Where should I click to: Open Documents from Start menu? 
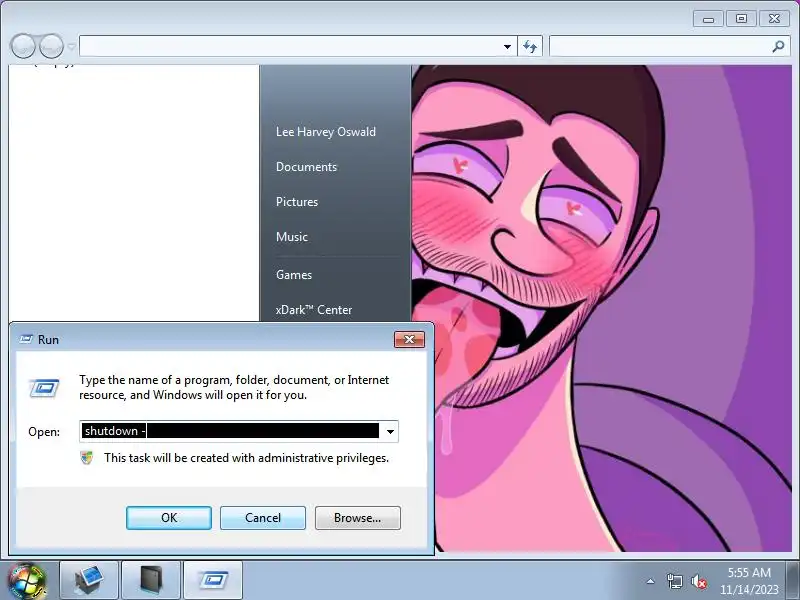pos(306,167)
